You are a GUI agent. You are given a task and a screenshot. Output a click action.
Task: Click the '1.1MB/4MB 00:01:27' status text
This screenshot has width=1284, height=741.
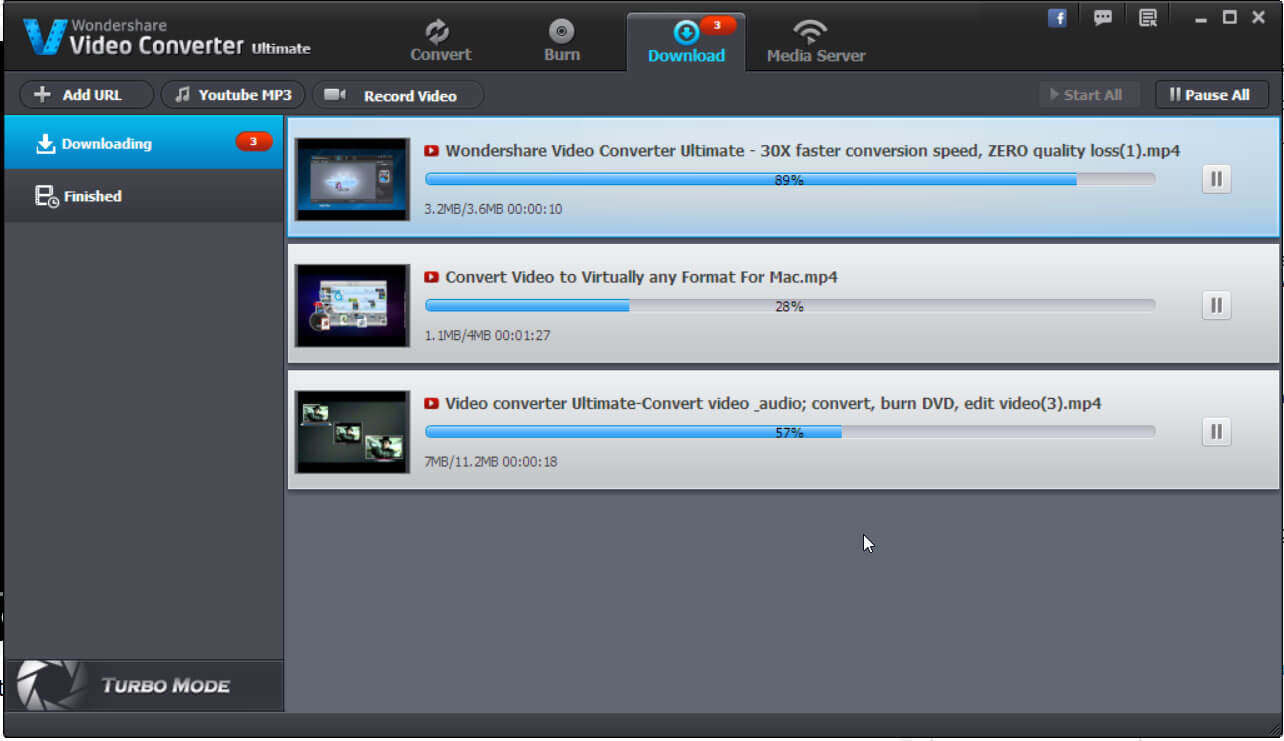click(x=487, y=335)
